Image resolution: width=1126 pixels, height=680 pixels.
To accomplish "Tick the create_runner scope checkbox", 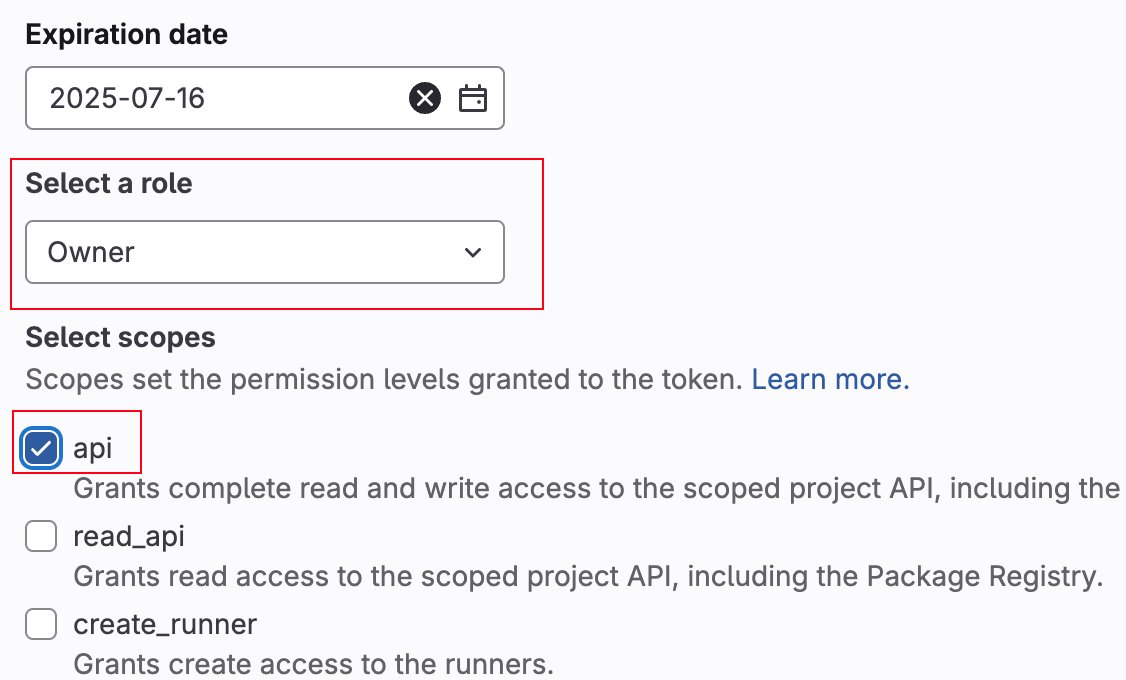I will (x=41, y=624).
